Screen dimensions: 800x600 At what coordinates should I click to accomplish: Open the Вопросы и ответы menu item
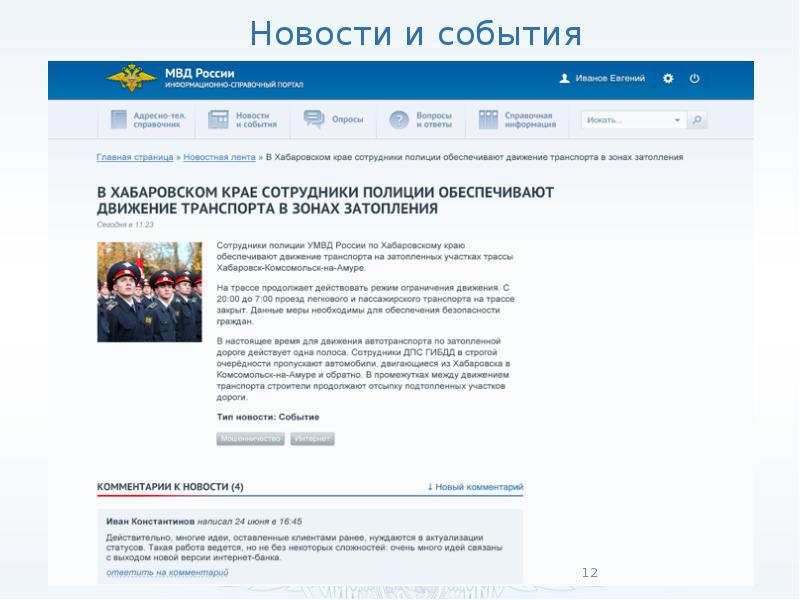coord(434,120)
